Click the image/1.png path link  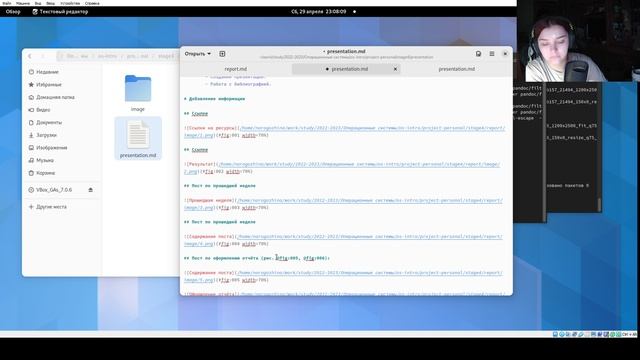coord(198,135)
